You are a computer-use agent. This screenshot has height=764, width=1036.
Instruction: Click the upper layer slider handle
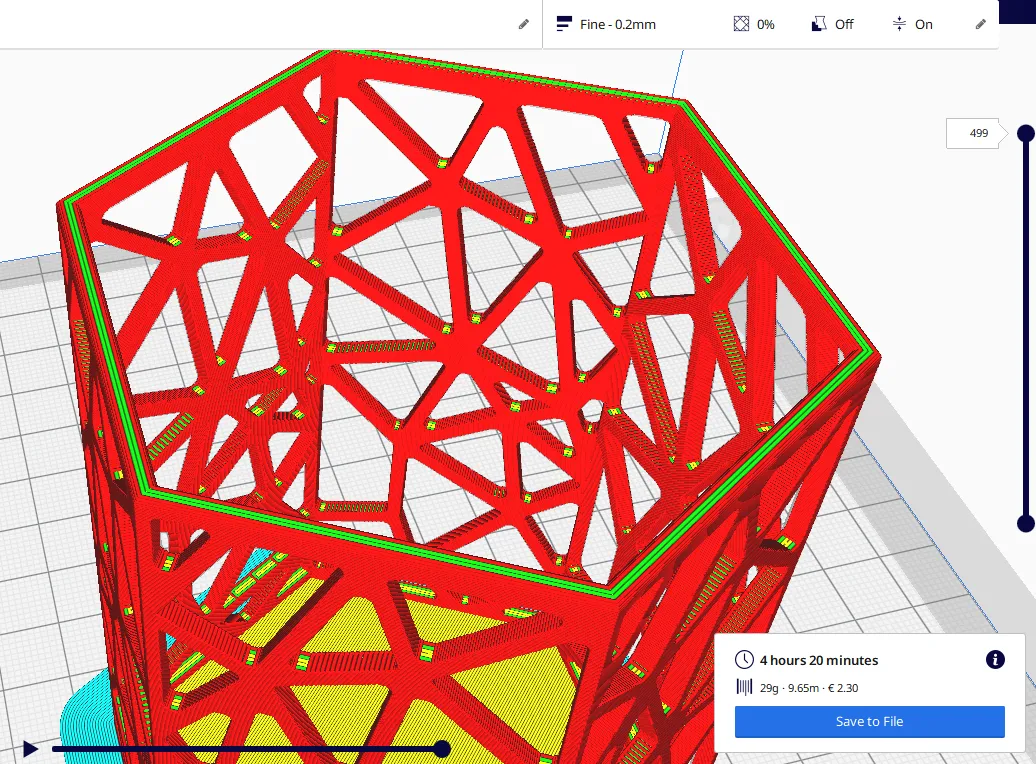tap(1025, 133)
